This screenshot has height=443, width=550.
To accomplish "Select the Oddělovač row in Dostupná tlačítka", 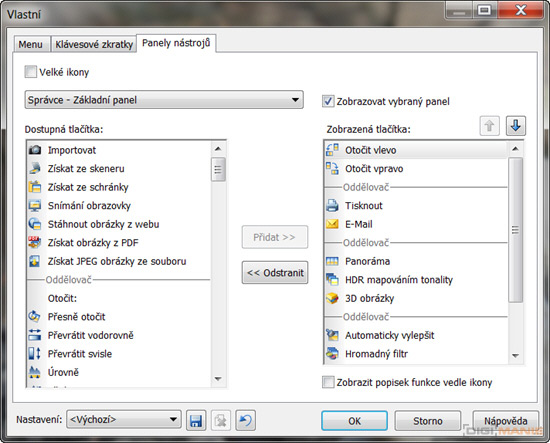I will (119, 280).
